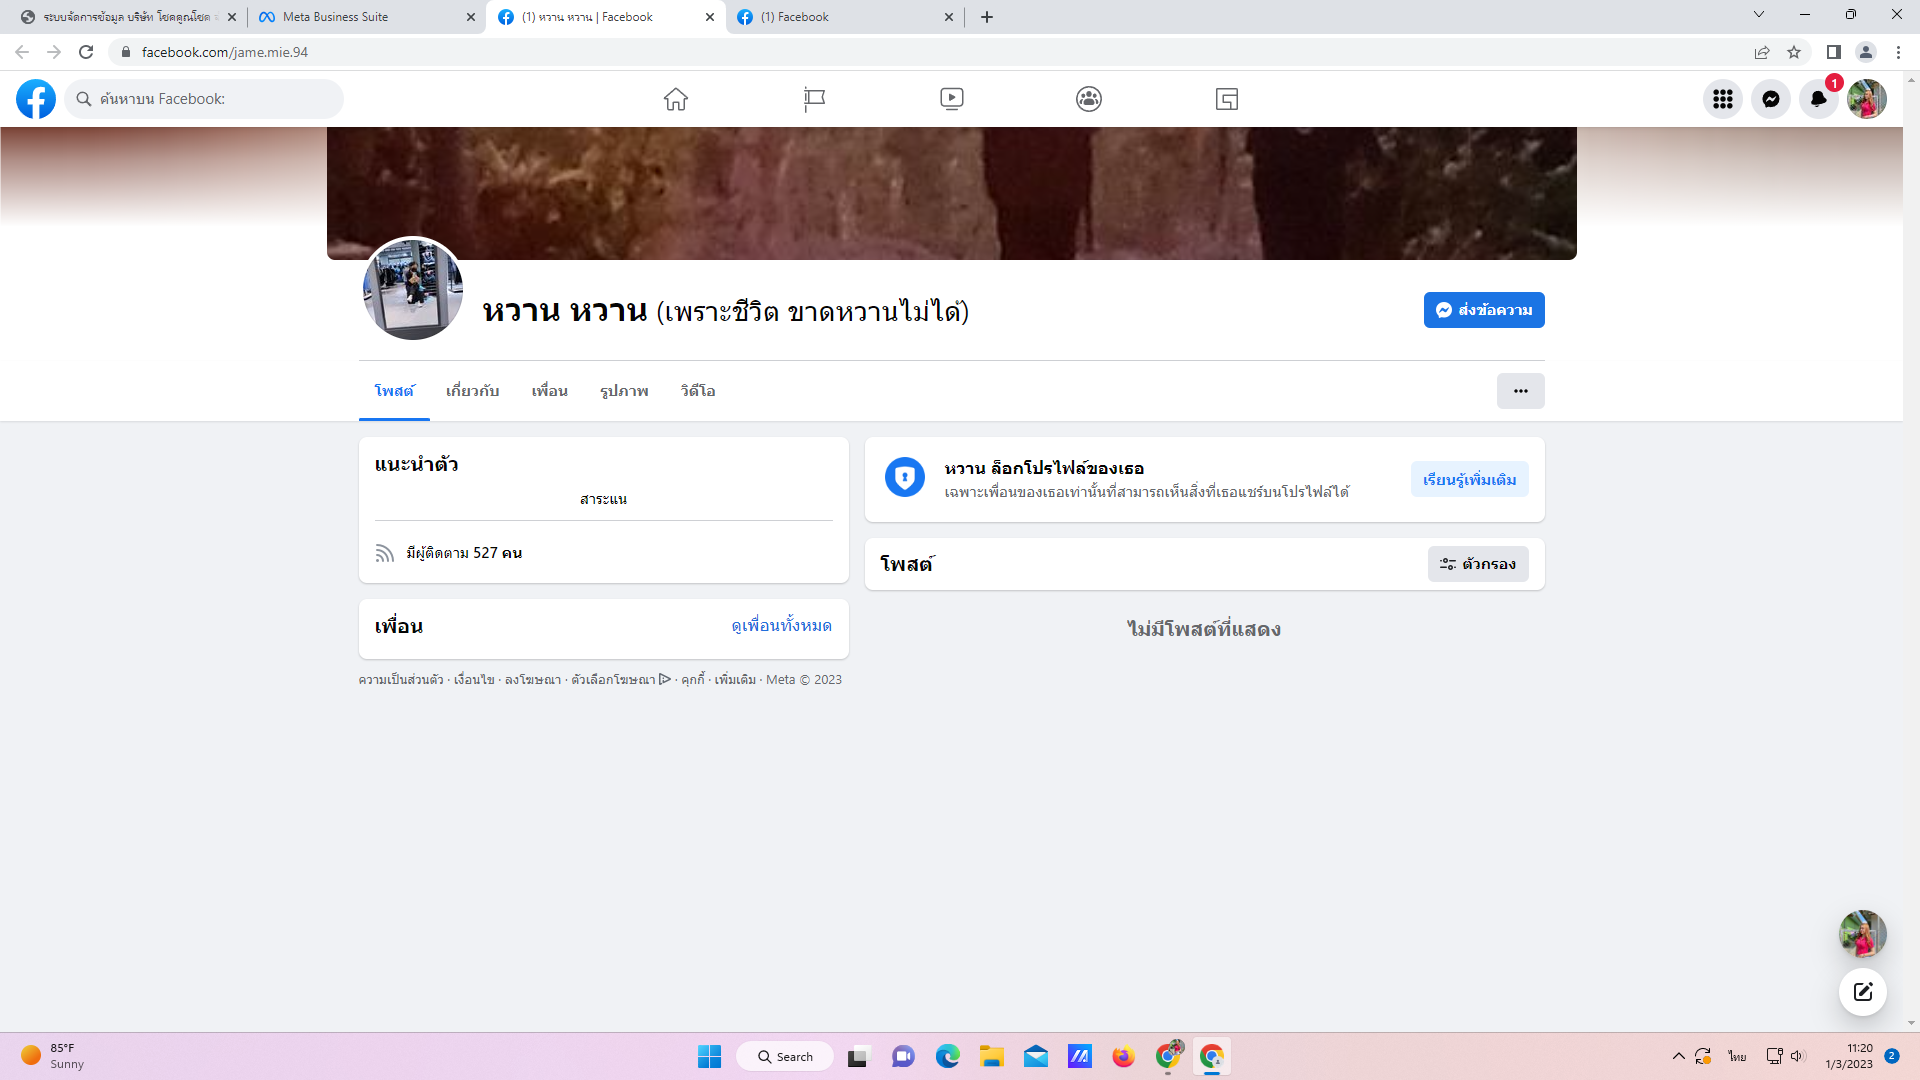Image resolution: width=1920 pixels, height=1080 pixels.
Task: Open the Messenger icon in the header
Action: click(1770, 99)
